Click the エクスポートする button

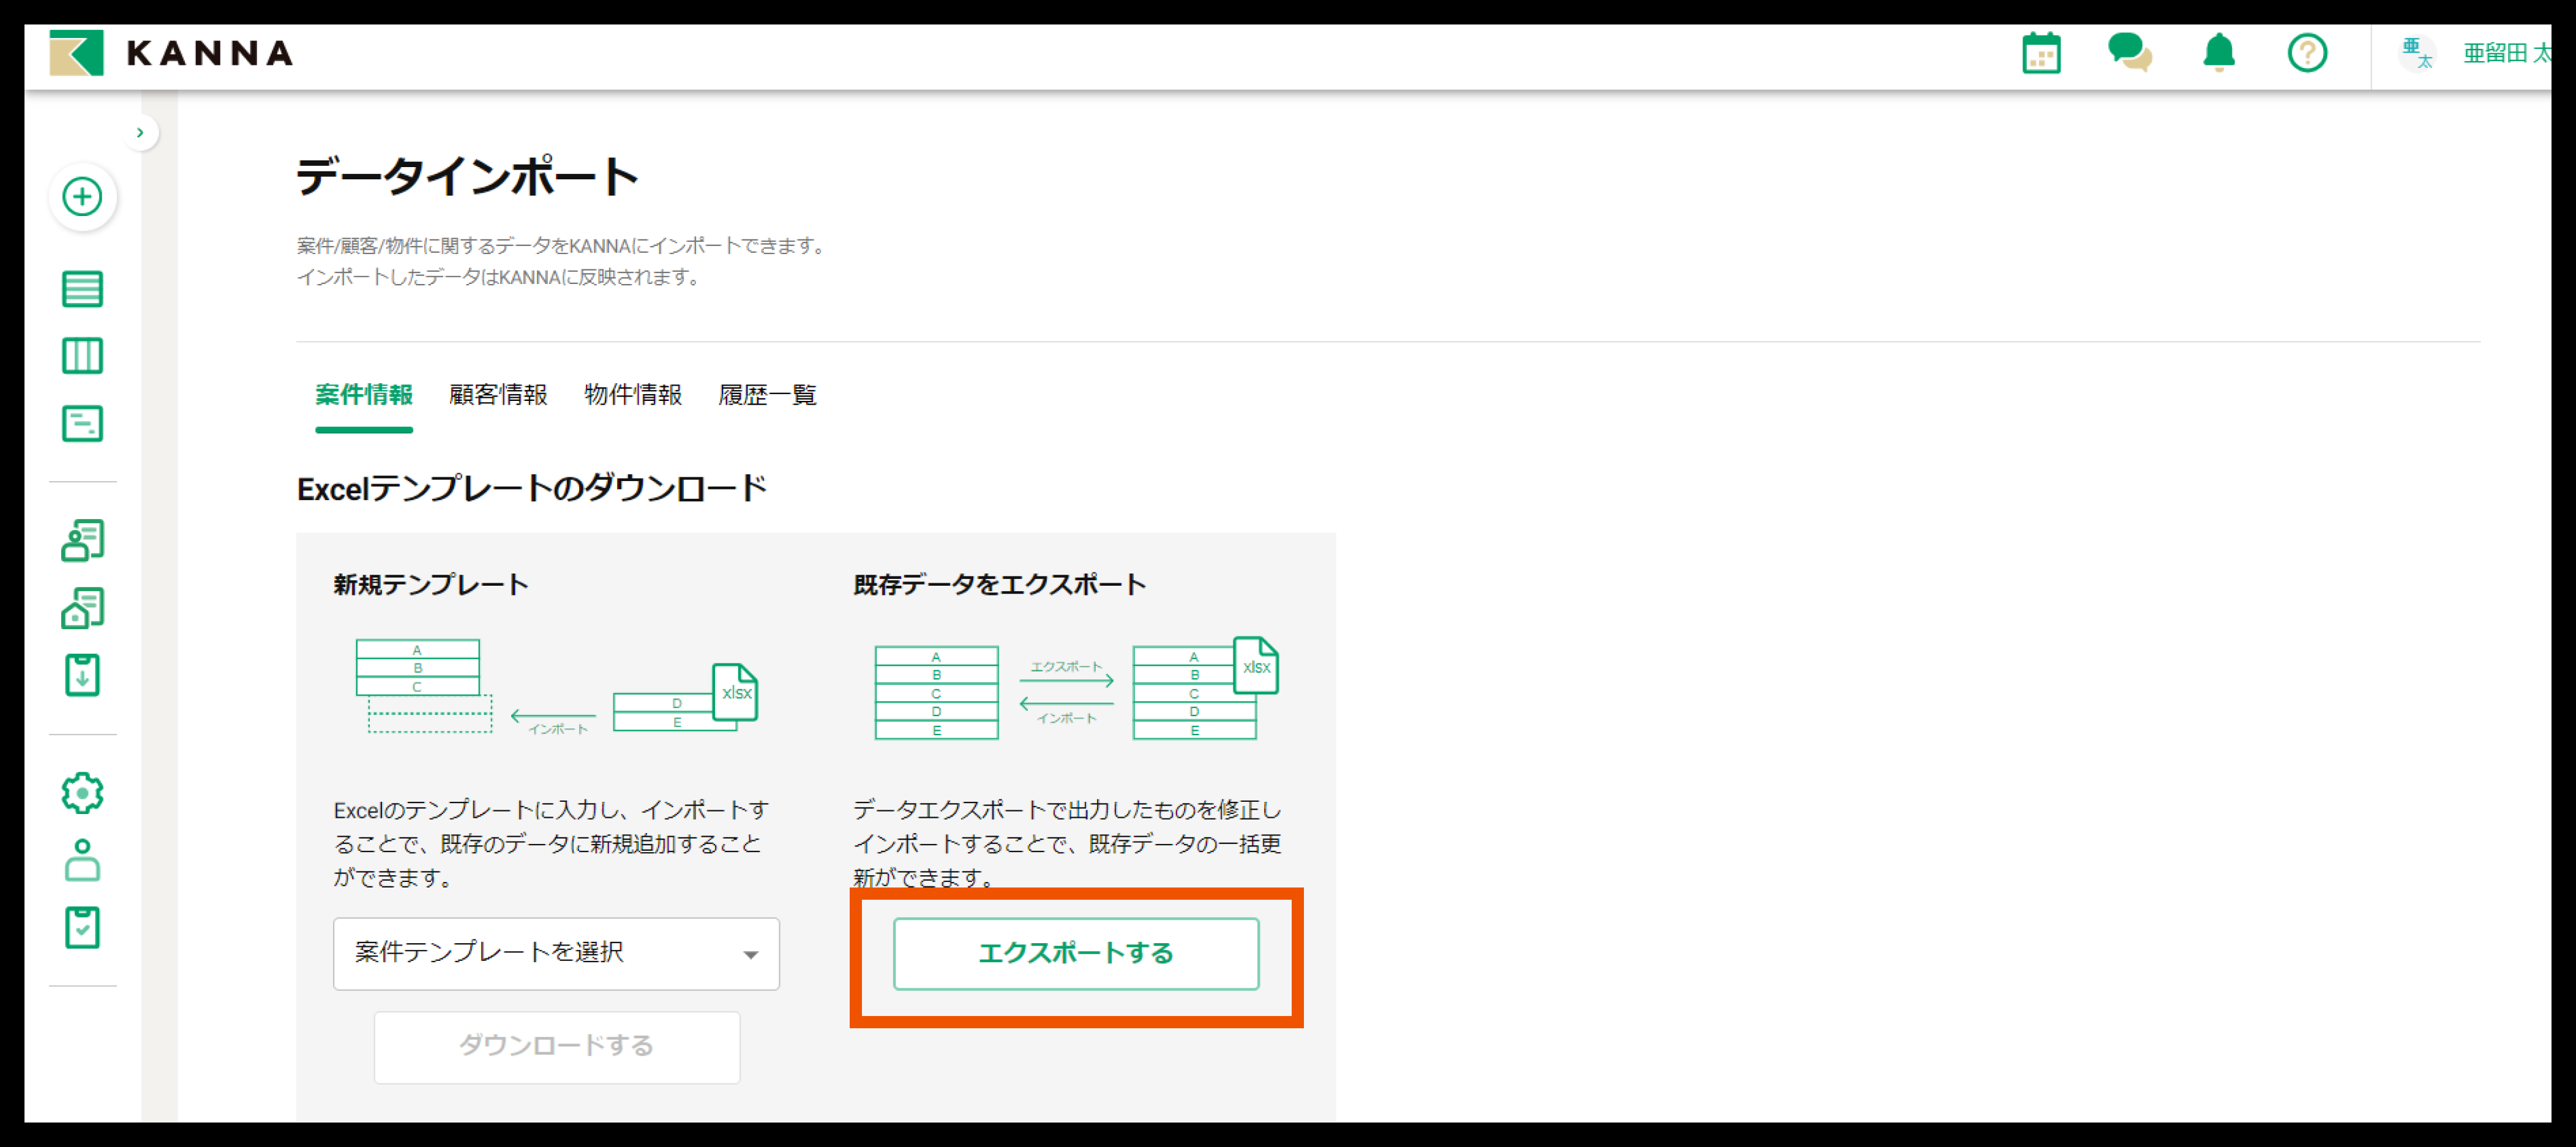[1075, 953]
